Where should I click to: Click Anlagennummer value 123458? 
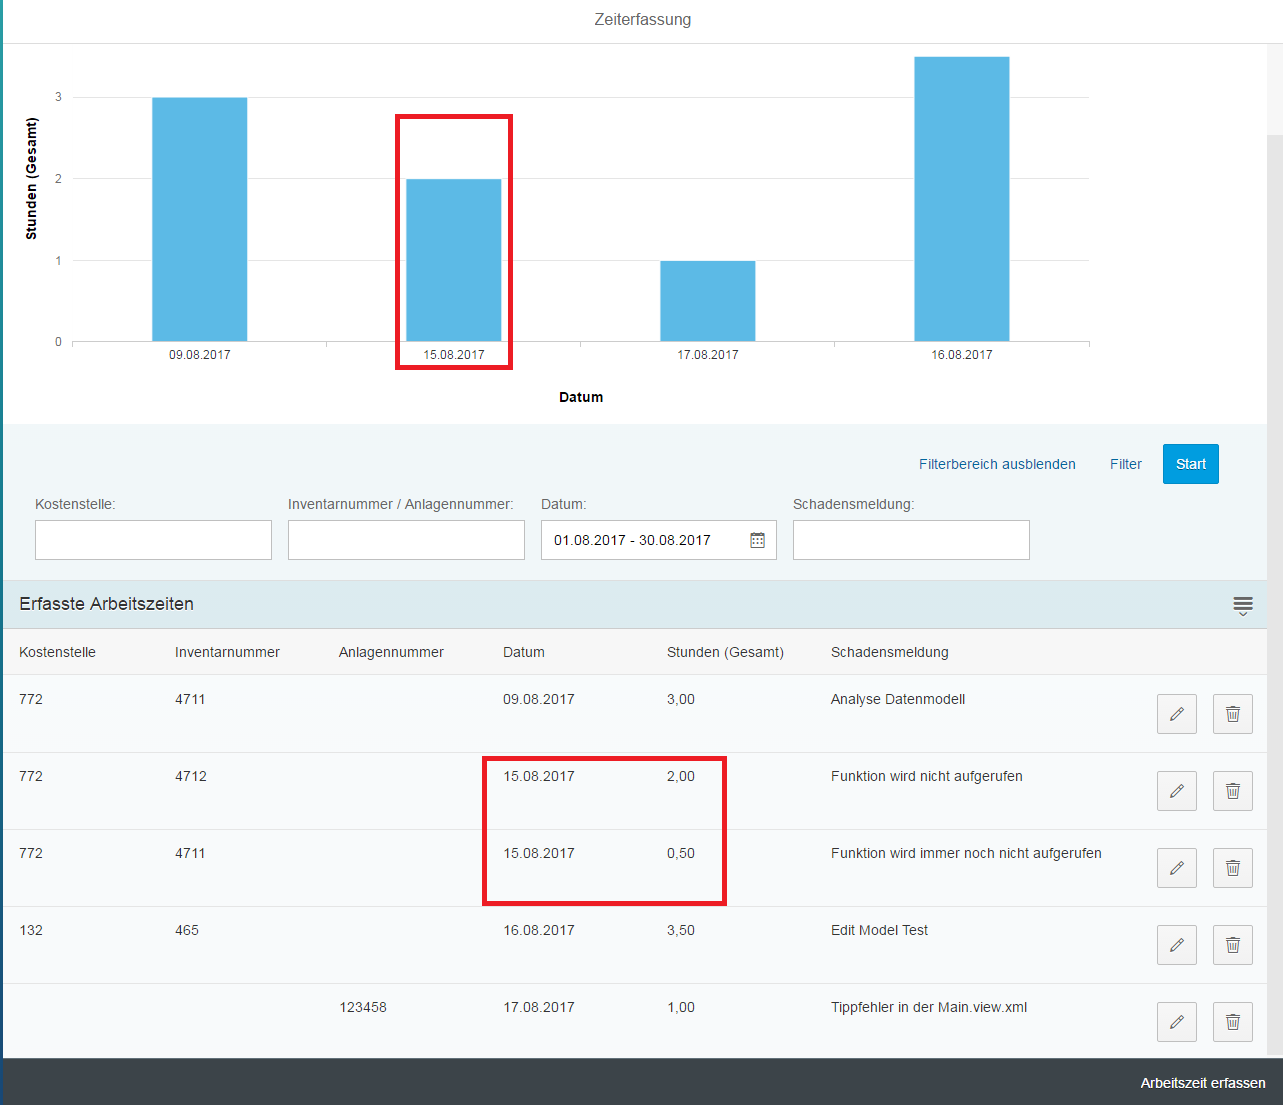tap(363, 1007)
